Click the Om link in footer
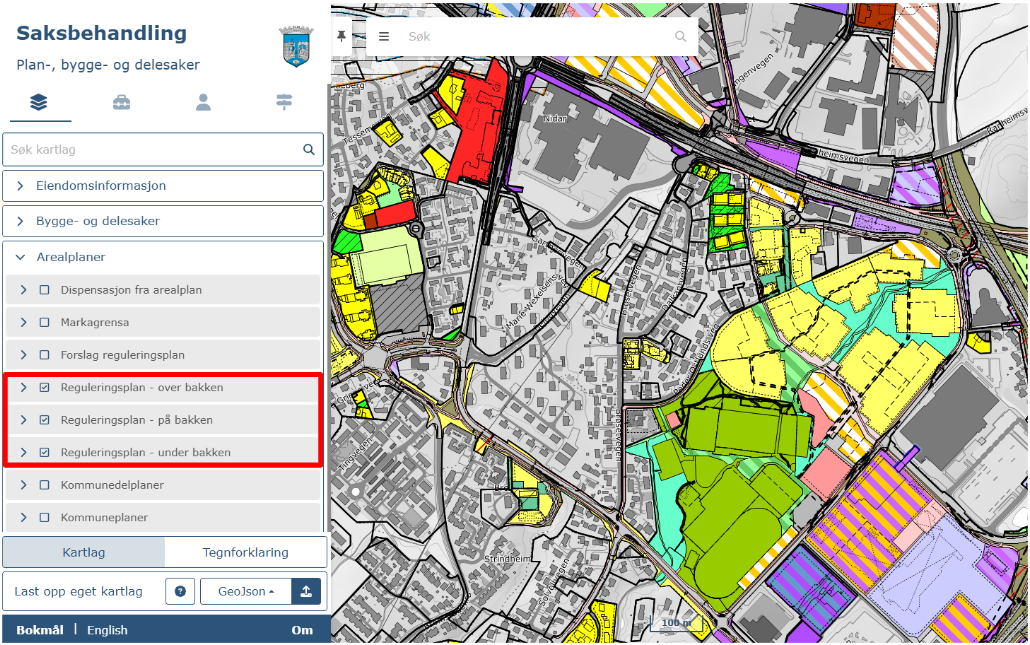This screenshot has width=1030, height=645. pos(301,630)
